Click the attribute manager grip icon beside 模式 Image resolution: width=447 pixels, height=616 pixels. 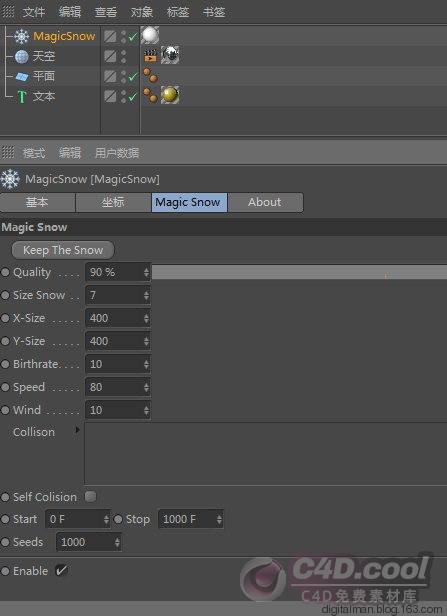click(8, 152)
